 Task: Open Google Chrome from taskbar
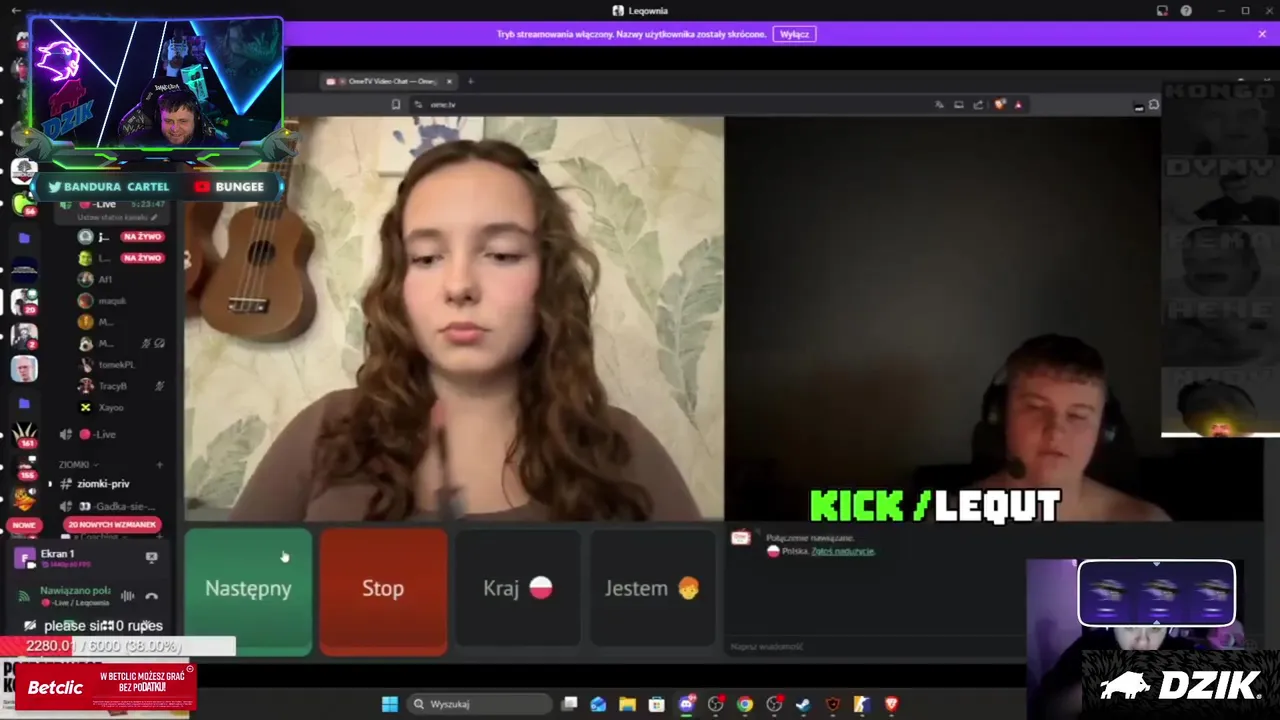pos(745,704)
